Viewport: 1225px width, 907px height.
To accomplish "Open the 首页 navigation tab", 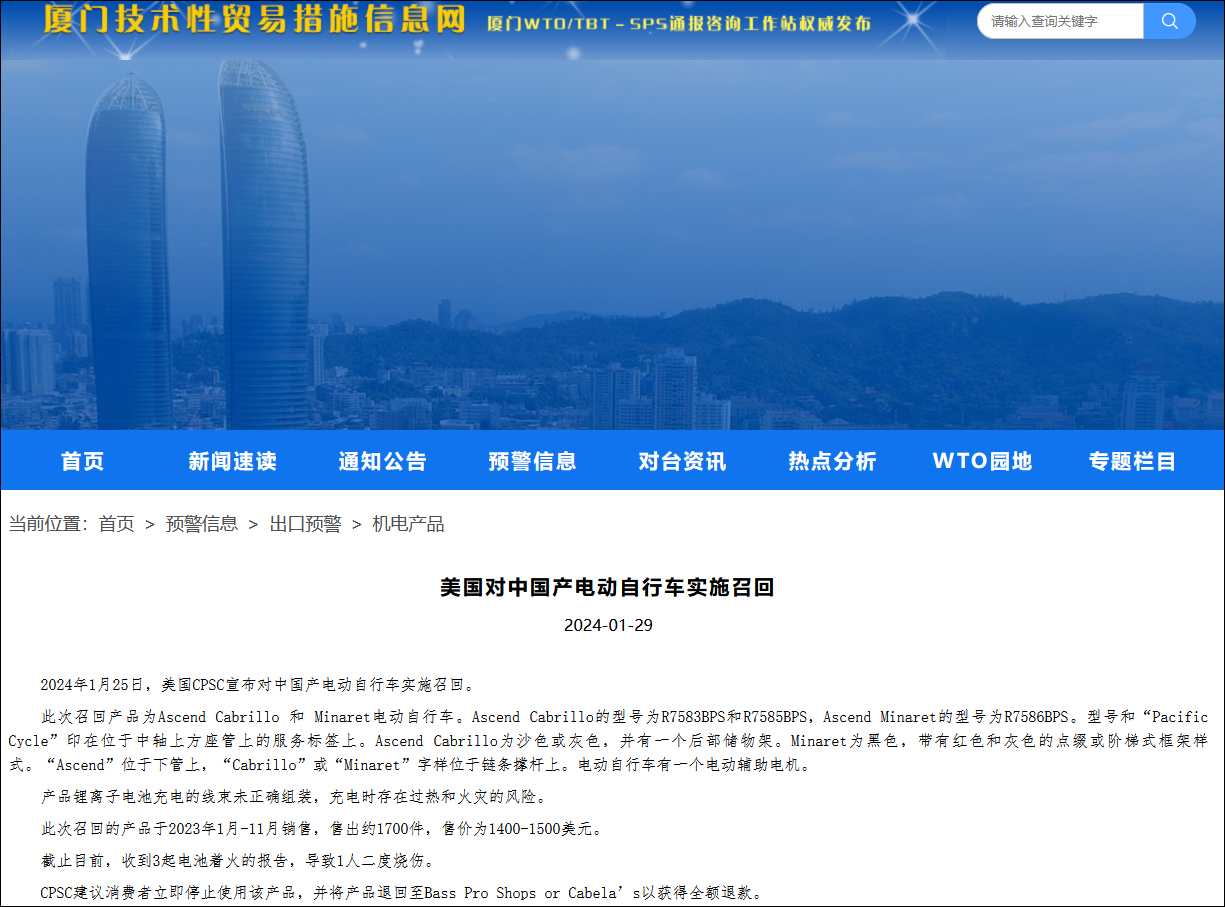I will click(x=82, y=461).
